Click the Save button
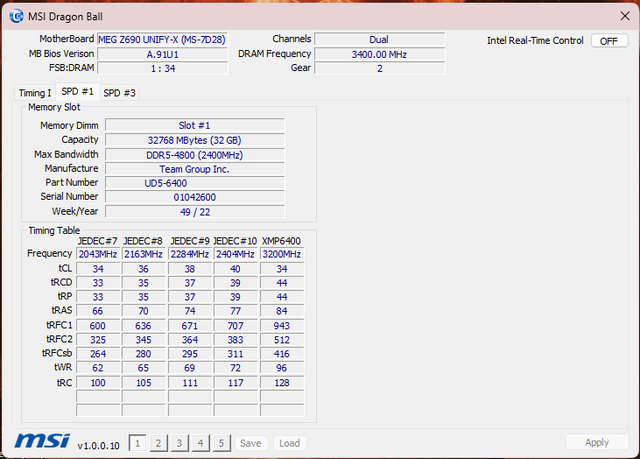Viewport: 640px width, 459px height. pyautogui.click(x=251, y=443)
